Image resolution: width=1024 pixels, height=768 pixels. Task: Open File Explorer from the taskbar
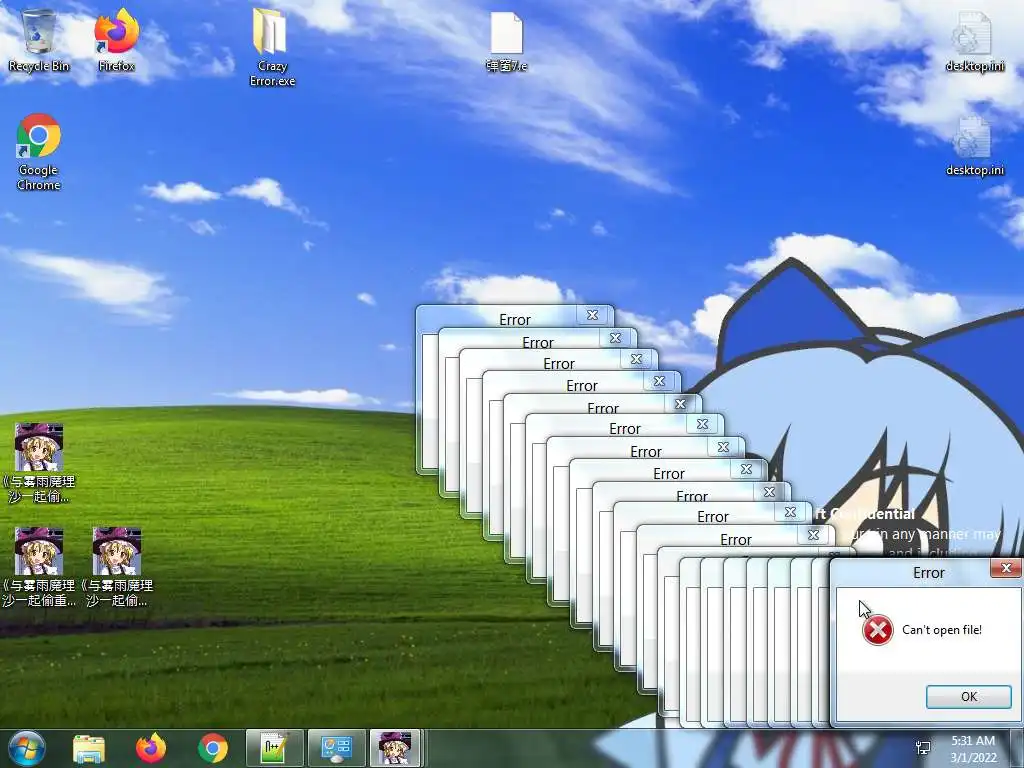89,748
